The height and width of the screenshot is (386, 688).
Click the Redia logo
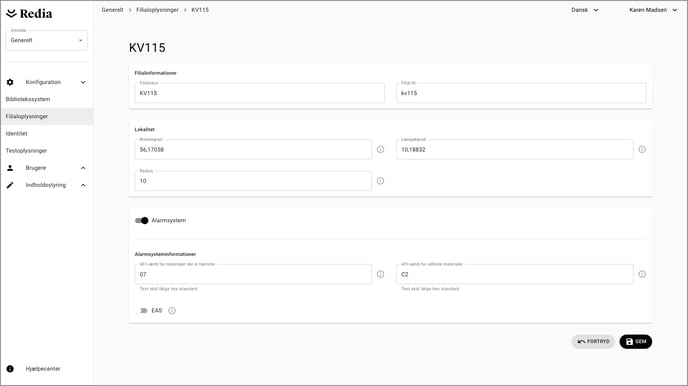click(29, 14)
